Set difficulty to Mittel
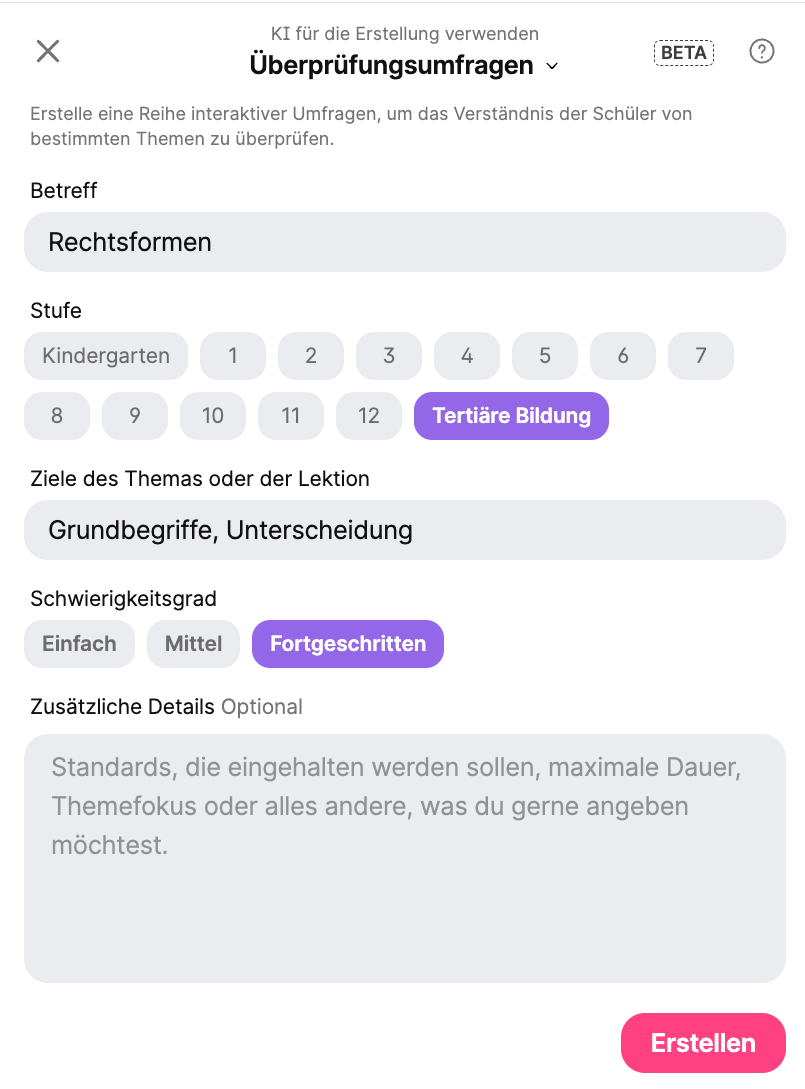 193,644
